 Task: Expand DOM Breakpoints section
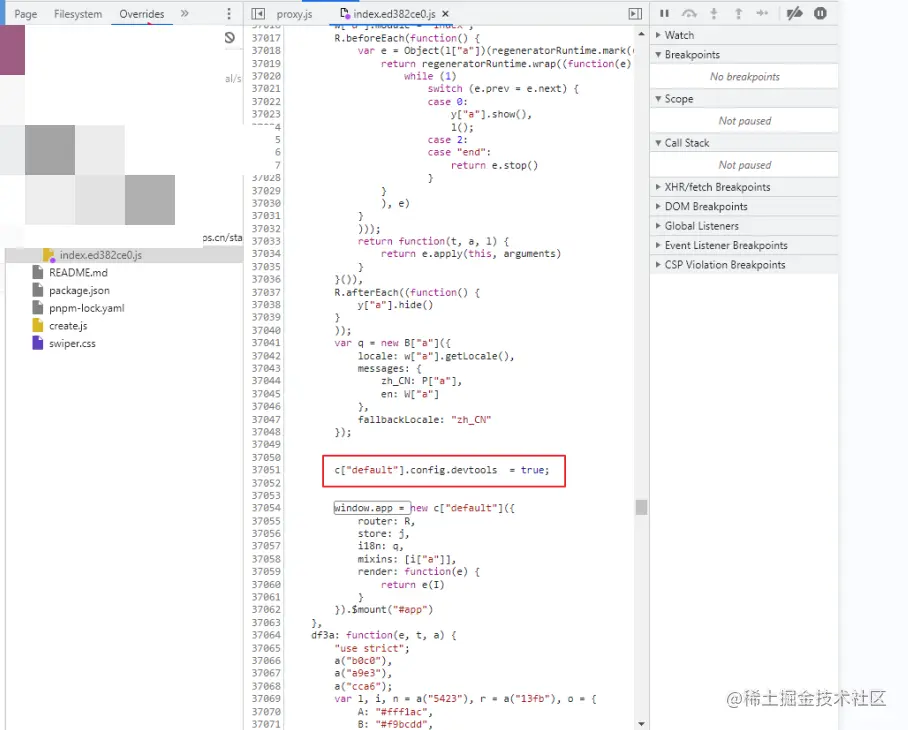pyautogui.click(x=744, y=207)
